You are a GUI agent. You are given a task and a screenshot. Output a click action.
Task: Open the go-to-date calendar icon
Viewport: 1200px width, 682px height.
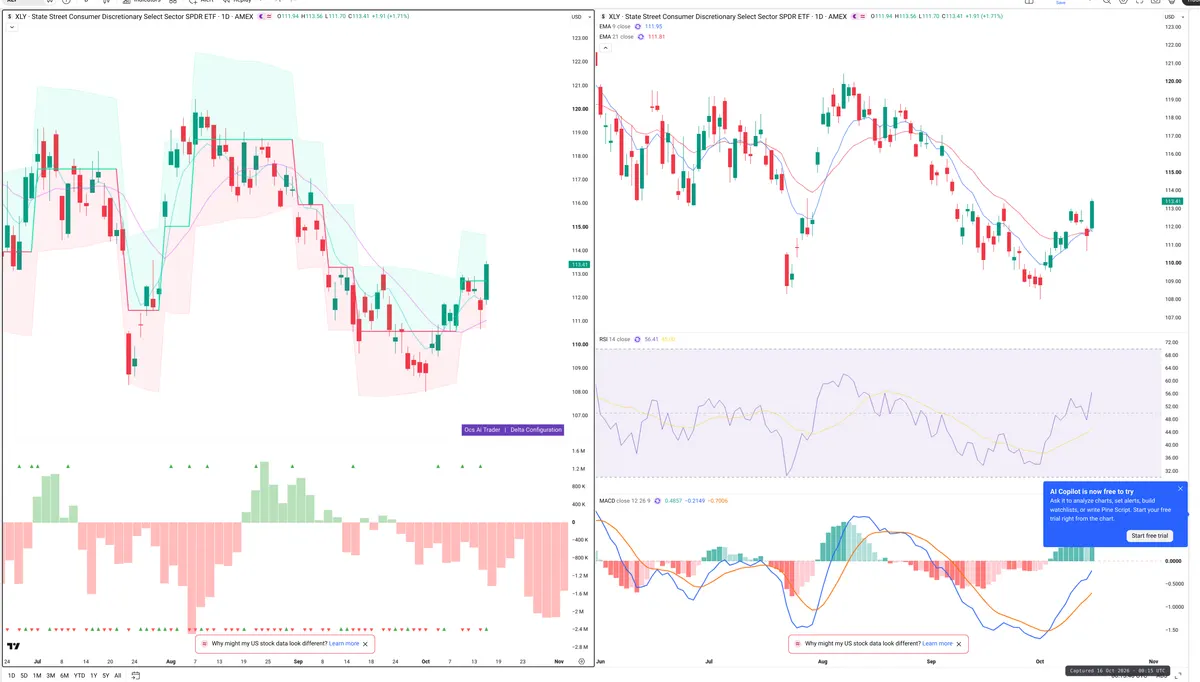click(x=136, y=676)
